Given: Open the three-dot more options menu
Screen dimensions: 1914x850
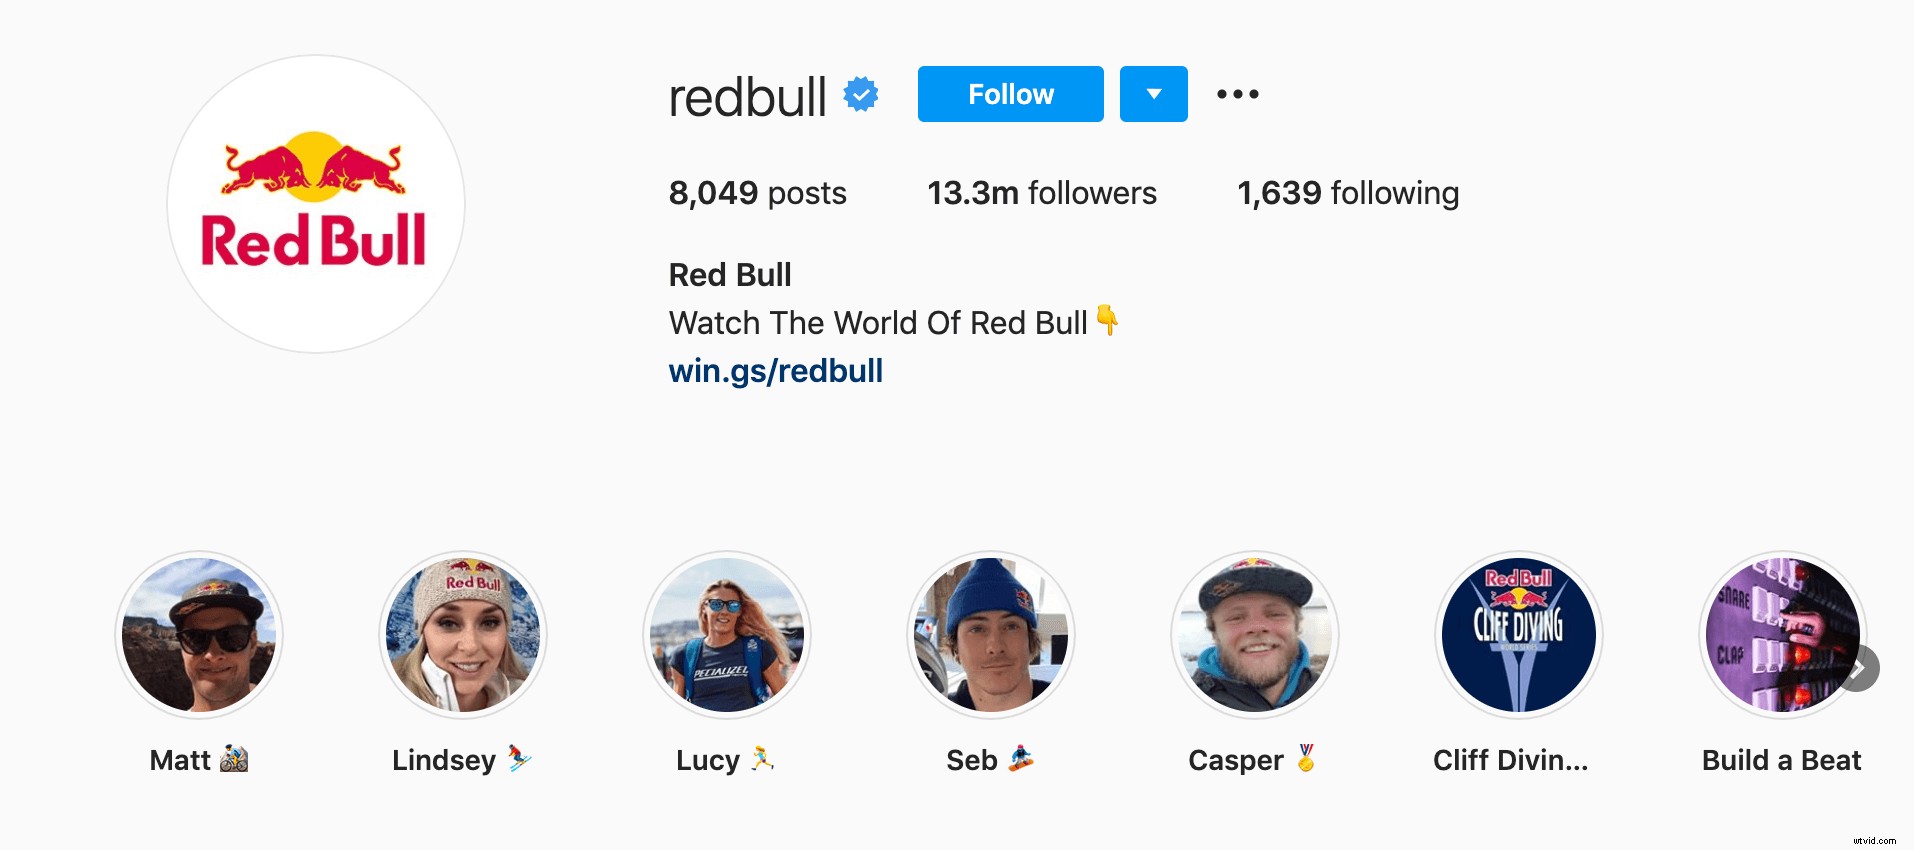Looking at the screenshot, I should coord(1237,94).
